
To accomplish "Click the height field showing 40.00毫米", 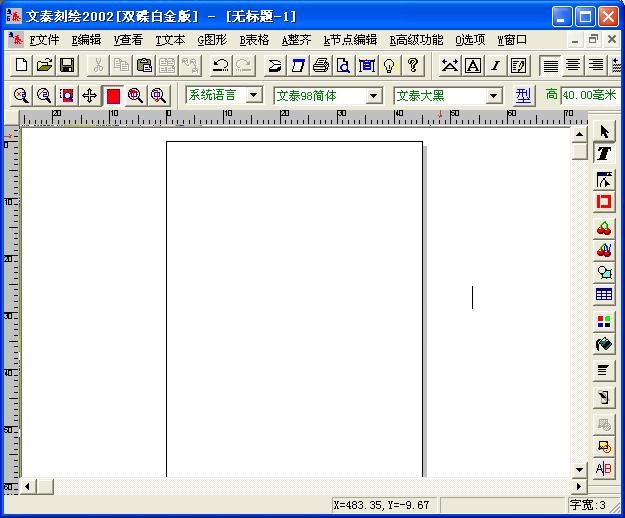I will tap(591, 96).
